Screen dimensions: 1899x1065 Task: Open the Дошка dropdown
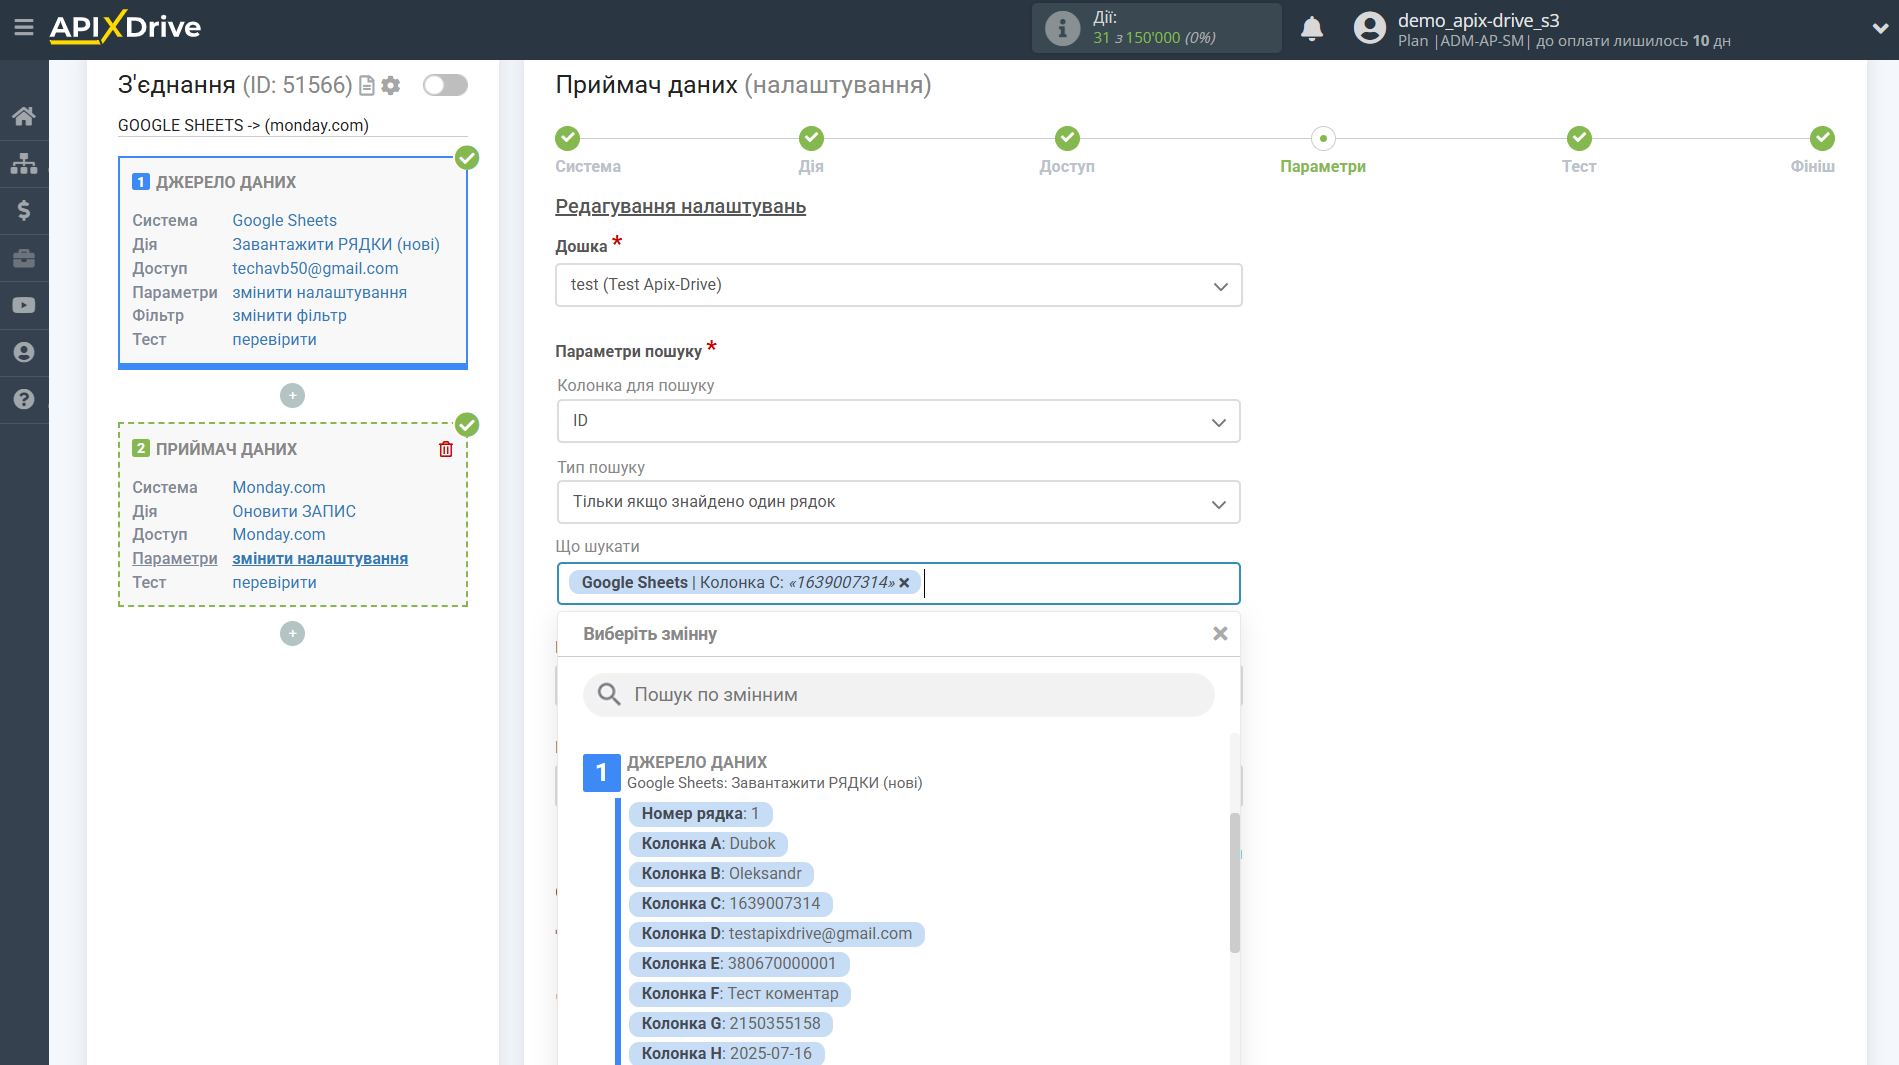898,285
